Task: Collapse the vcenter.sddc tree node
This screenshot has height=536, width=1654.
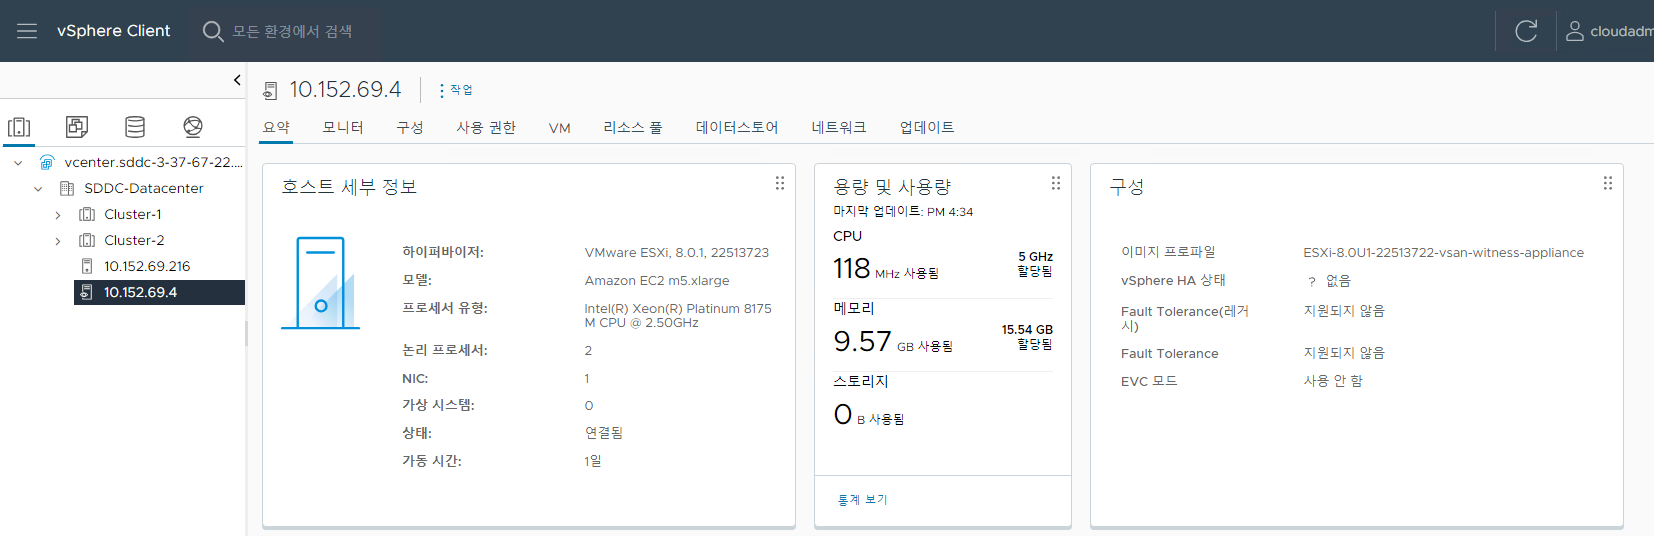Action: 18,162
